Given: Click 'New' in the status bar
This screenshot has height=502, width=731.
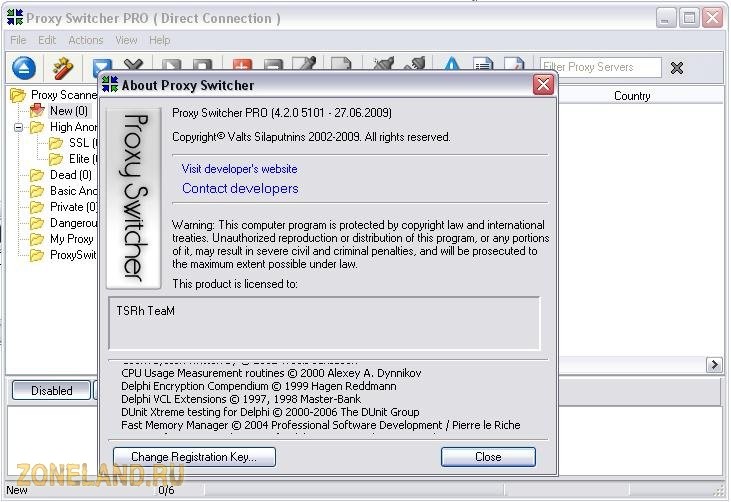Looking at the screenshot, I should [17, 490].
